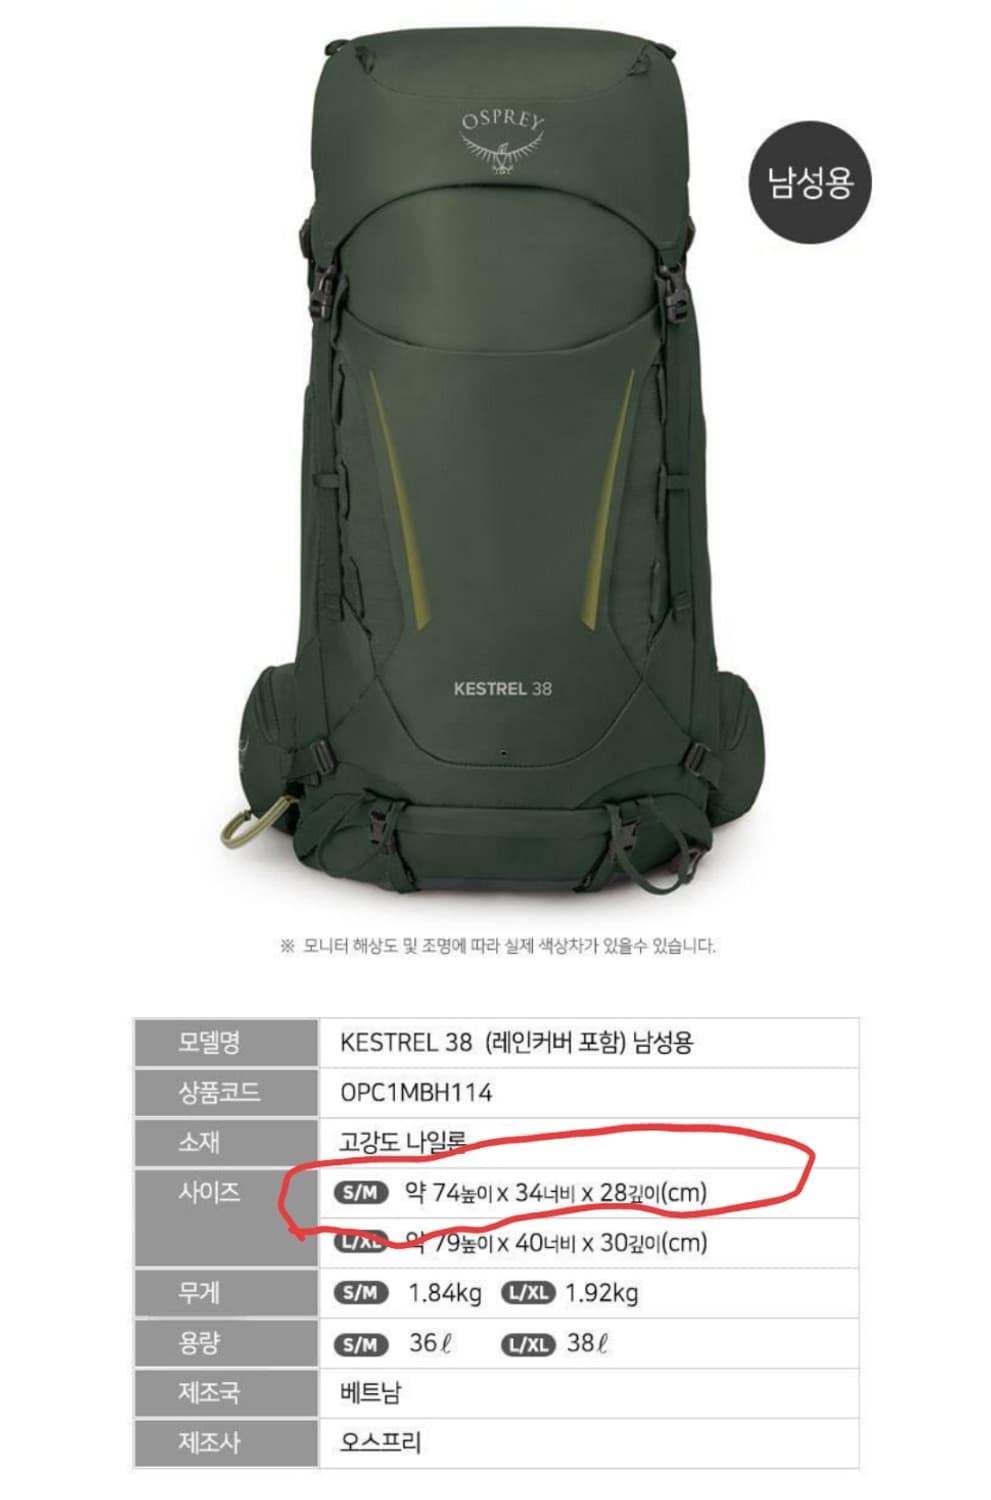
Task: Click the L/XL badge in the 사이즈 row
Action: 360,1243
